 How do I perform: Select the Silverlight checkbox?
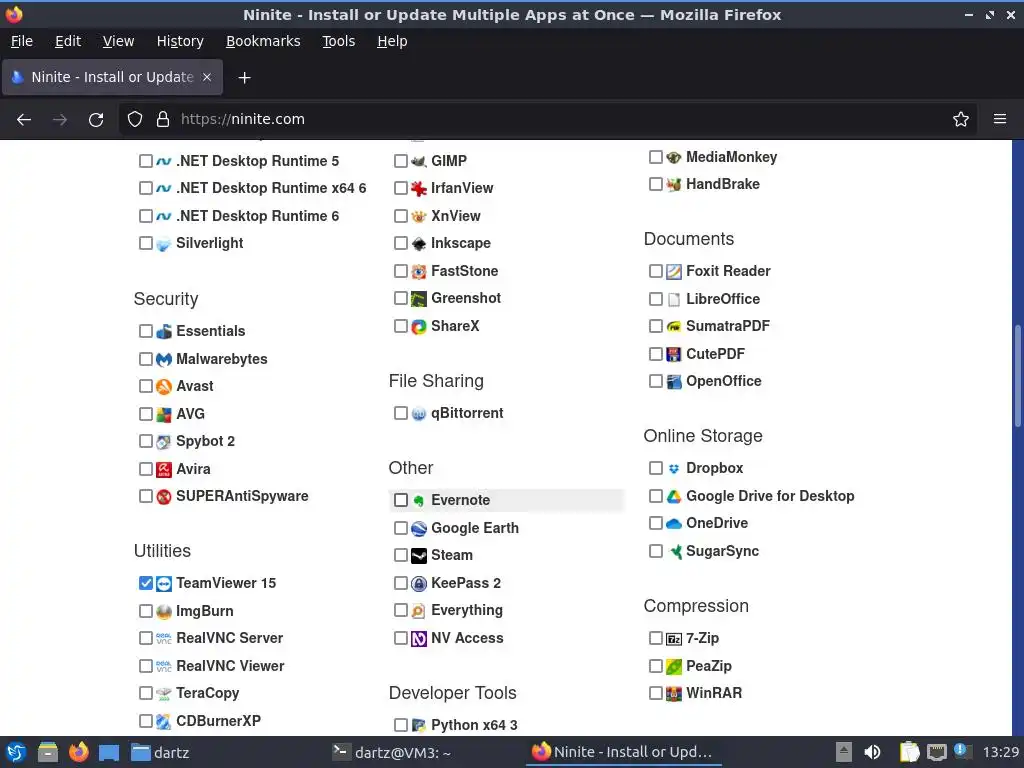pyautogui.click(x=146, y=243)
